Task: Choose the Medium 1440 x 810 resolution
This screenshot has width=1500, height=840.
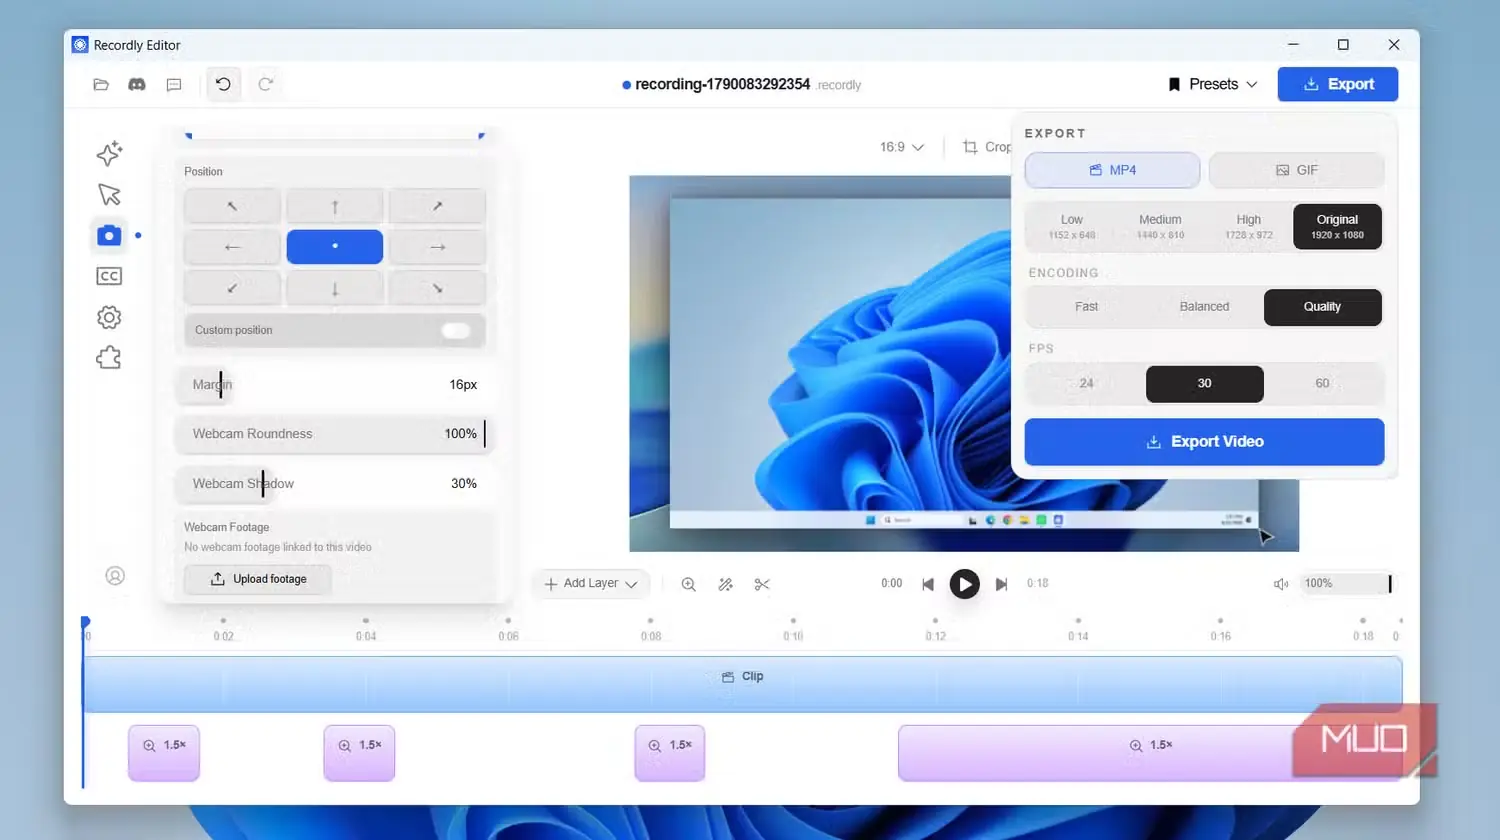Action: [1160, 226]
